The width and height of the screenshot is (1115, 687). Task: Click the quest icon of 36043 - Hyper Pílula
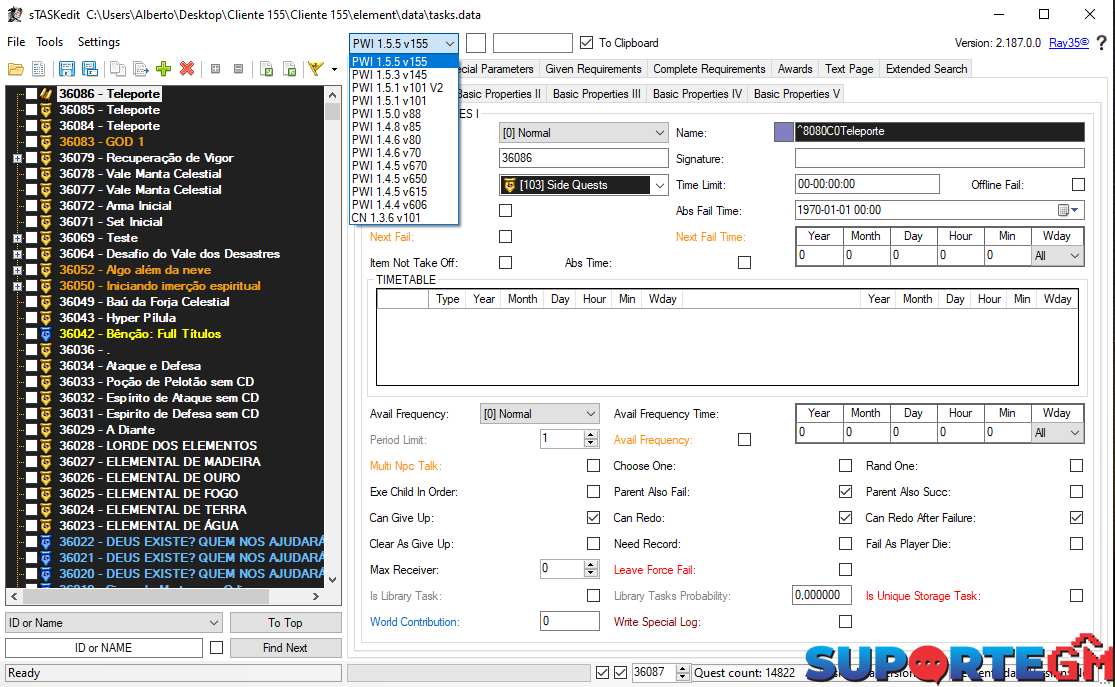[46, 318]
